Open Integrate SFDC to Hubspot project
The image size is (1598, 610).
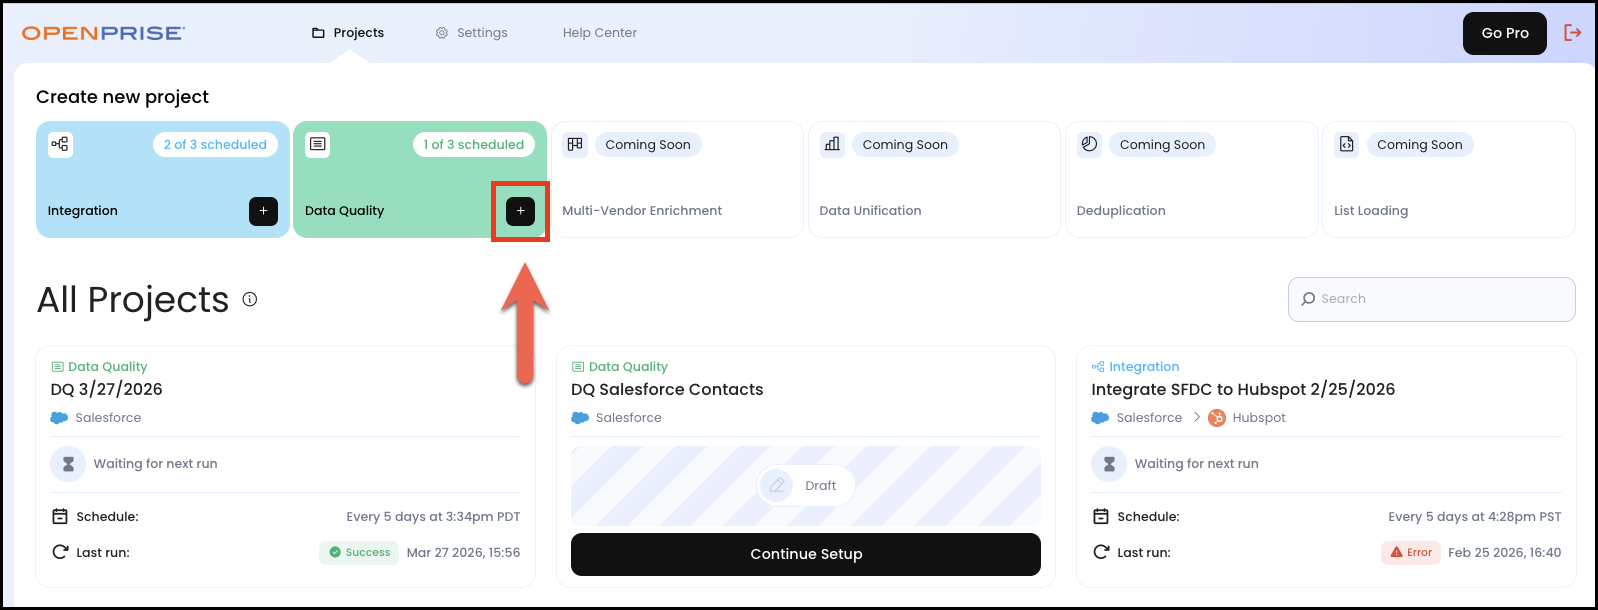point(1242,389)
